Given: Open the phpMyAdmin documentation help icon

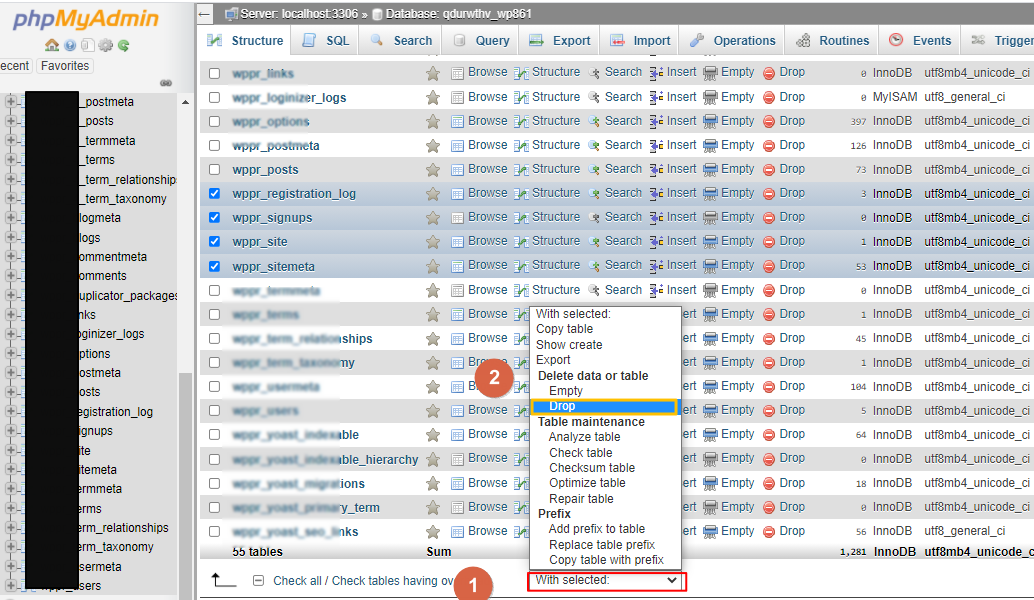Looking at the screenshot, I should 70,45.
